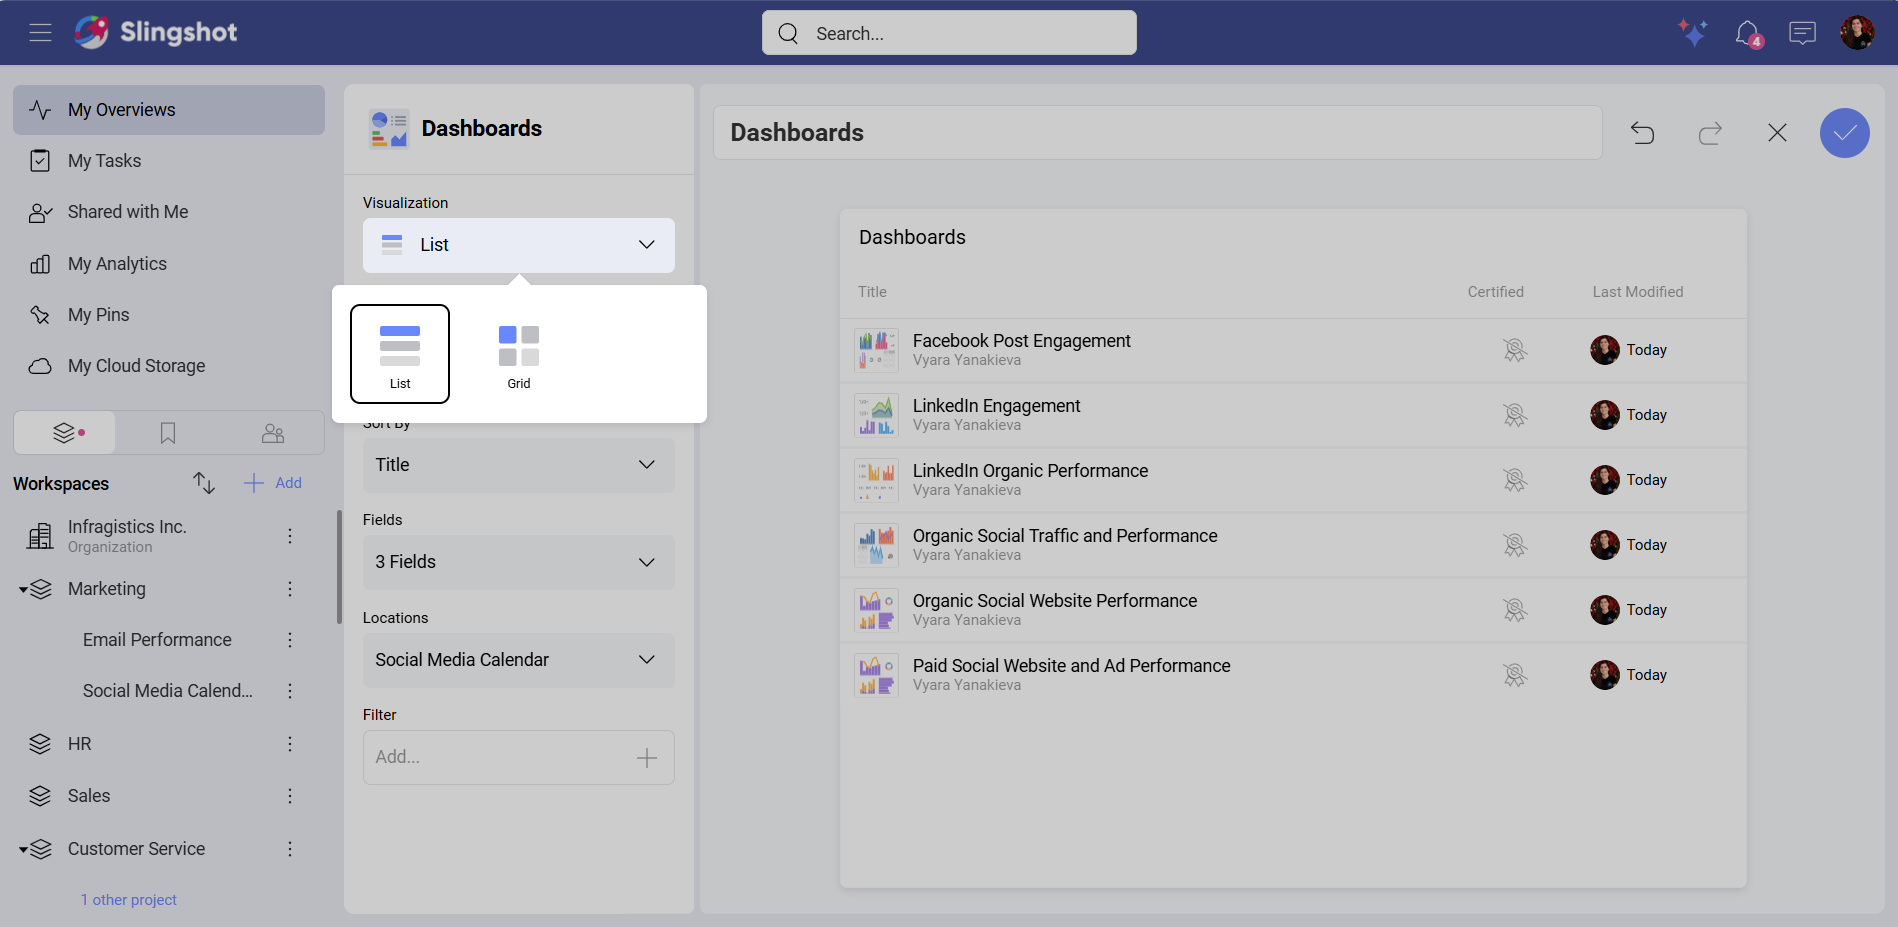
Task: Switch to the Bookmarks tab in sidebar
Action: click(167, 432)
